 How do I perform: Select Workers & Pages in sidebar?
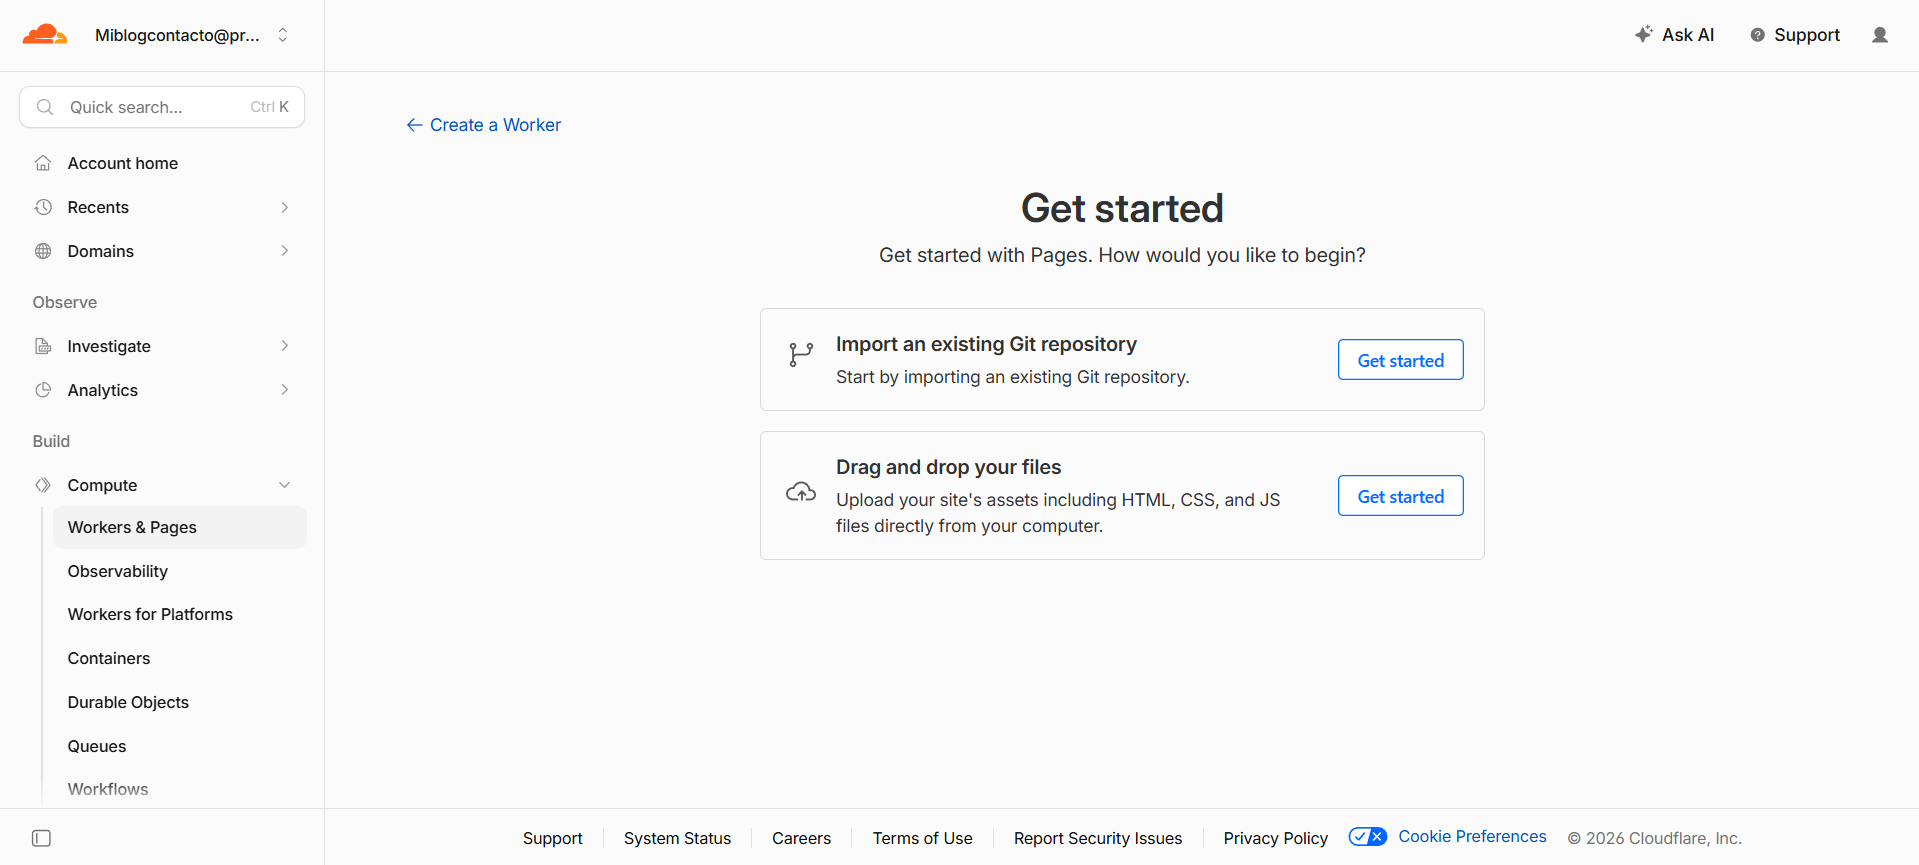pyautogui.click(x=180, y=527)
